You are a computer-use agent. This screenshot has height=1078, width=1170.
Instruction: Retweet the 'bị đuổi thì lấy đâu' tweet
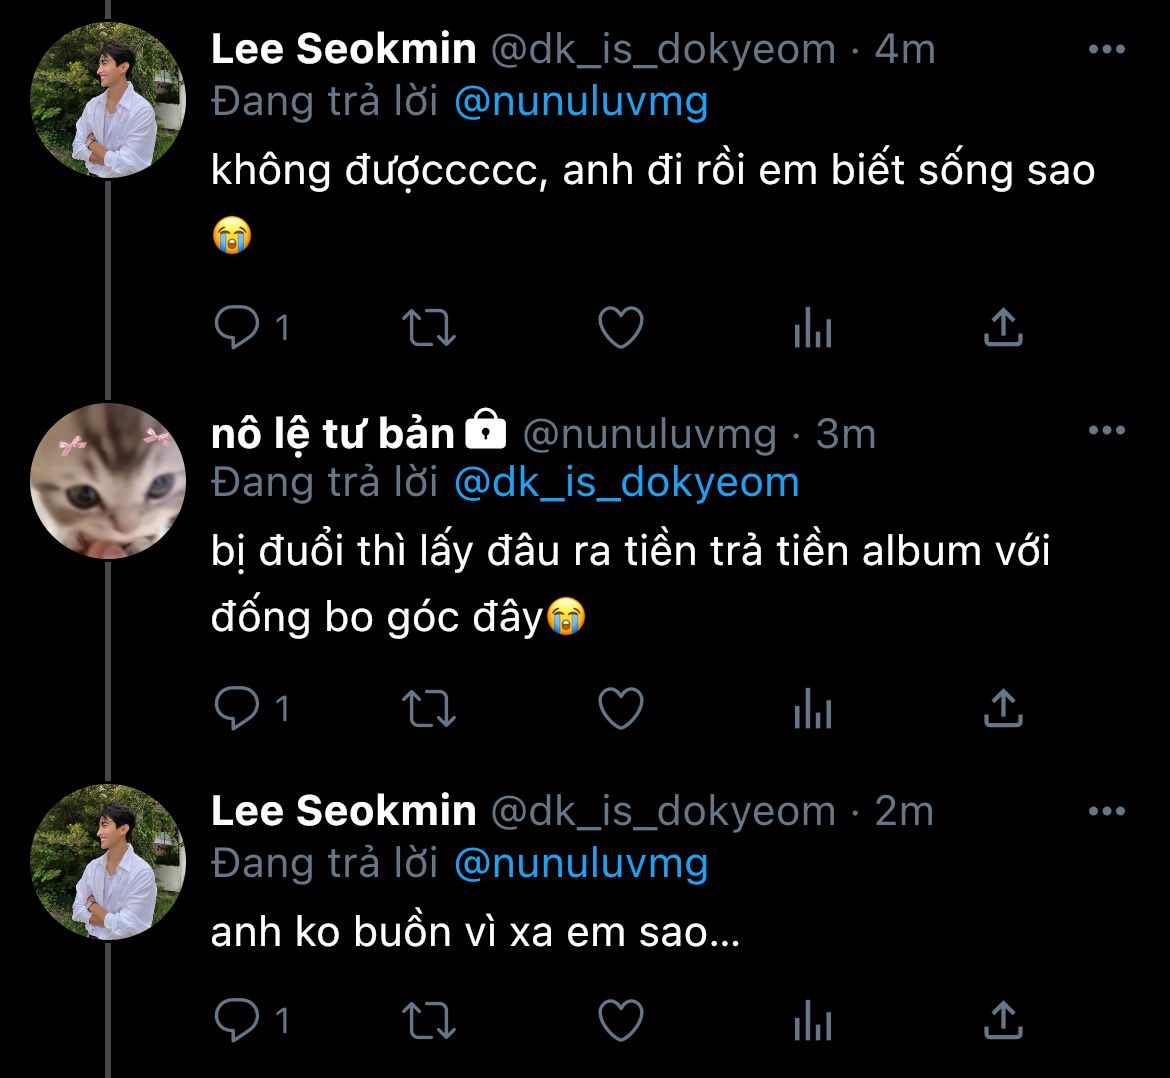point(428,709)
